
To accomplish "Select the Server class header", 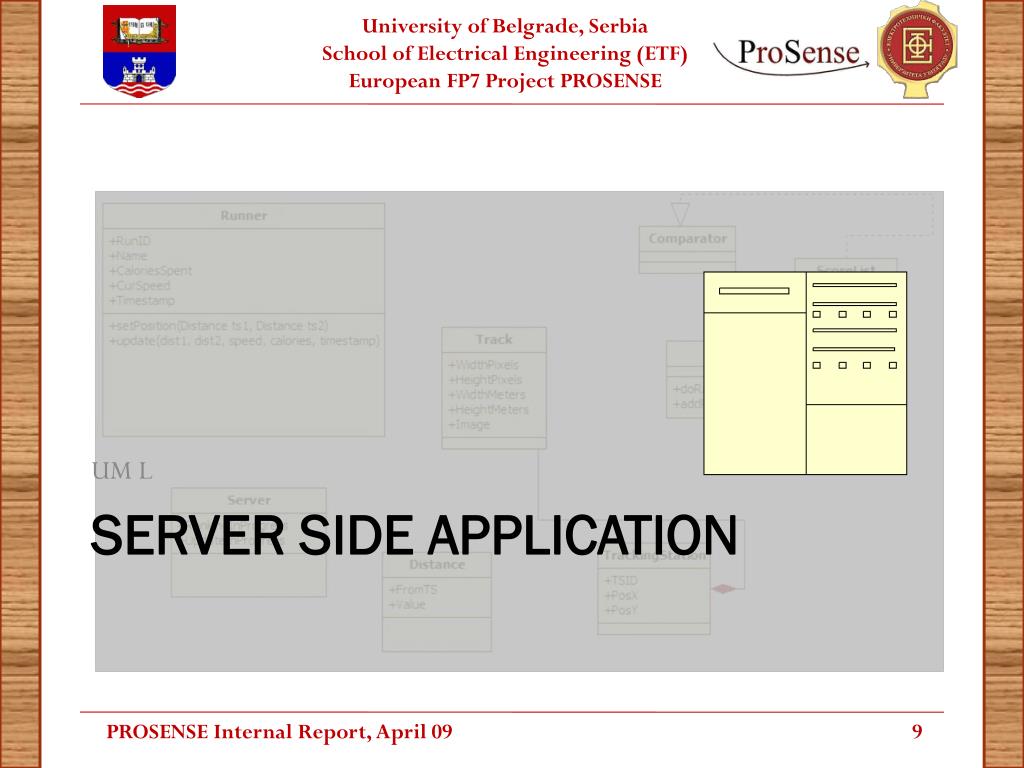I will 249,500.
